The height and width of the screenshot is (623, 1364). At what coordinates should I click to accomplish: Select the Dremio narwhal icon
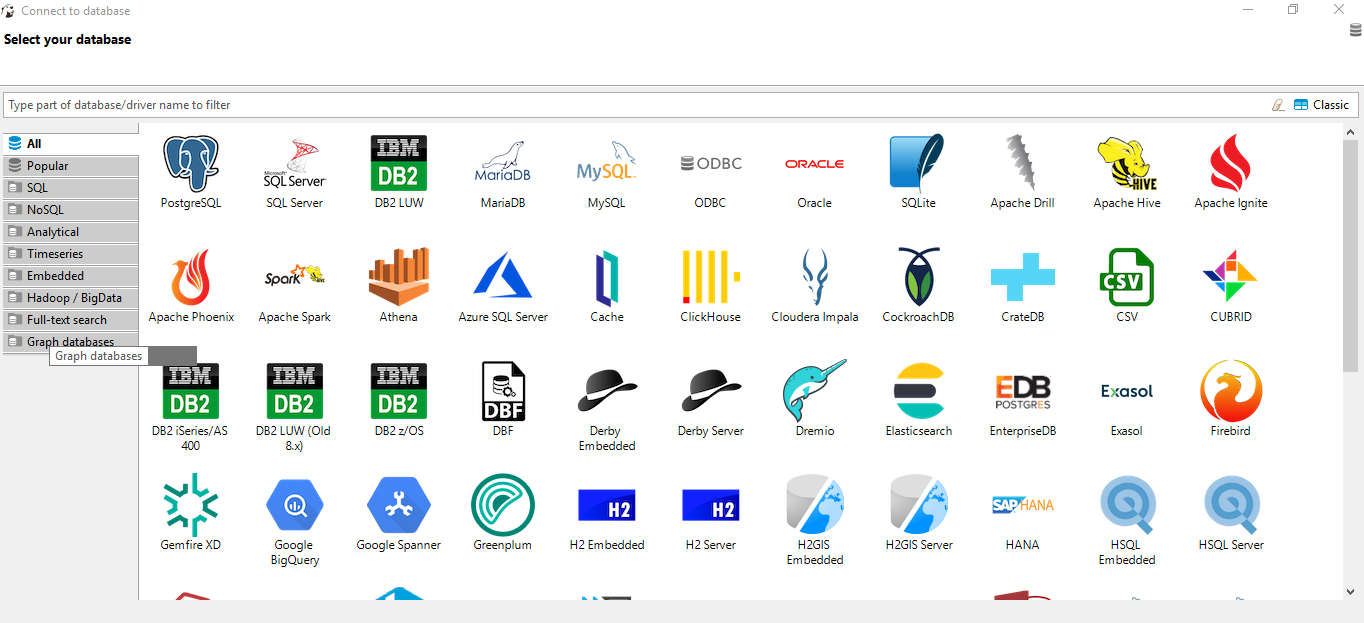pyautogui.click(x=815, y=392)
